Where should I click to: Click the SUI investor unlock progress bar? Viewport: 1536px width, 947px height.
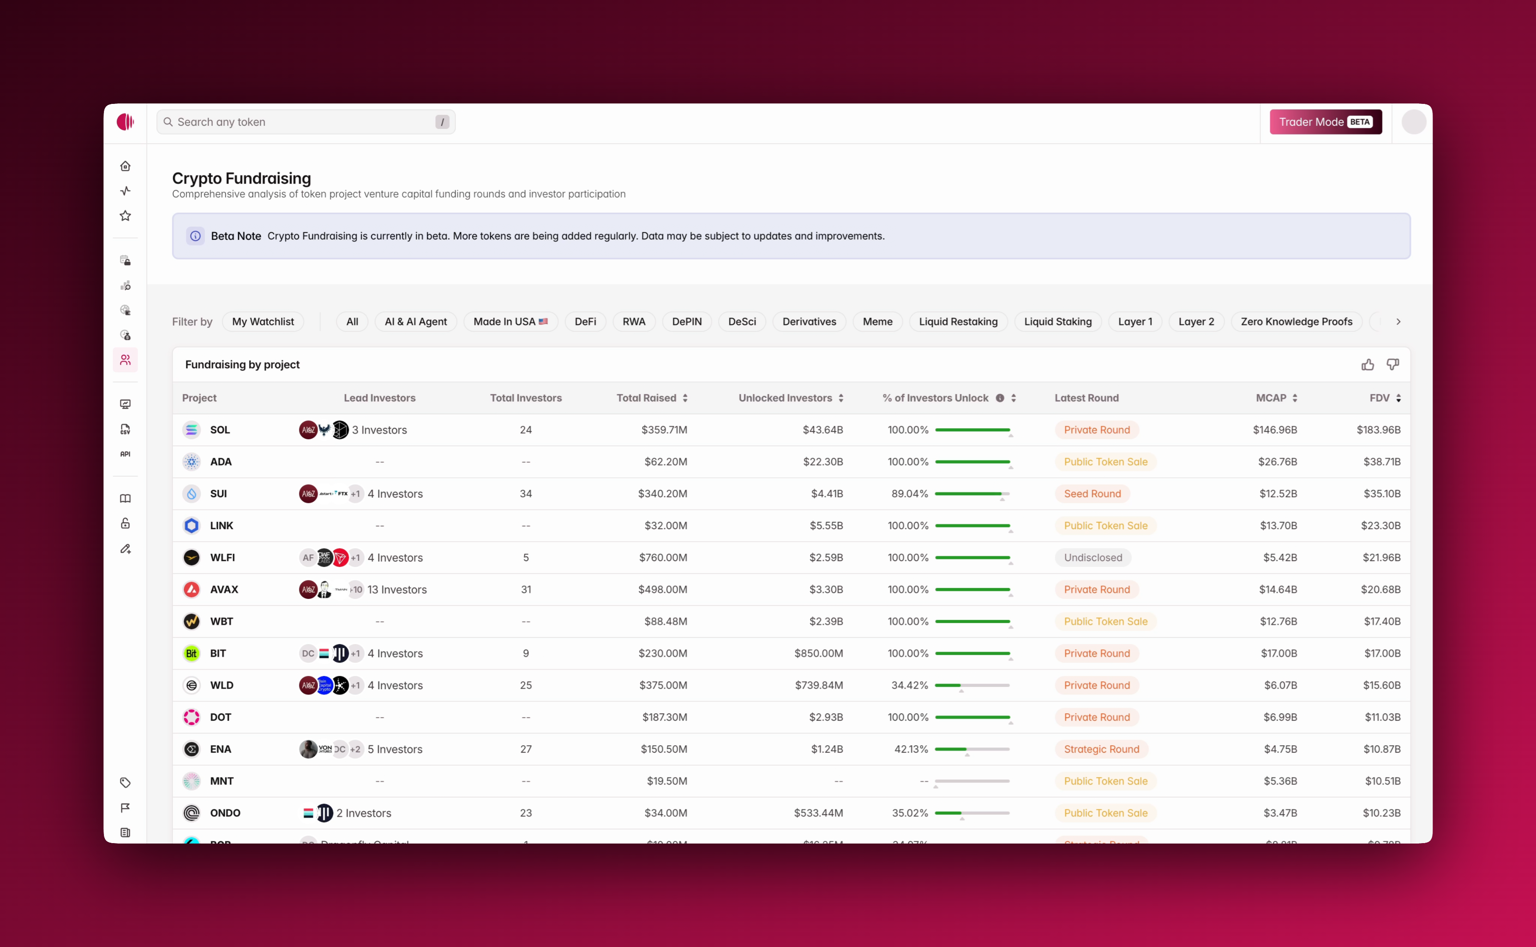972,494
